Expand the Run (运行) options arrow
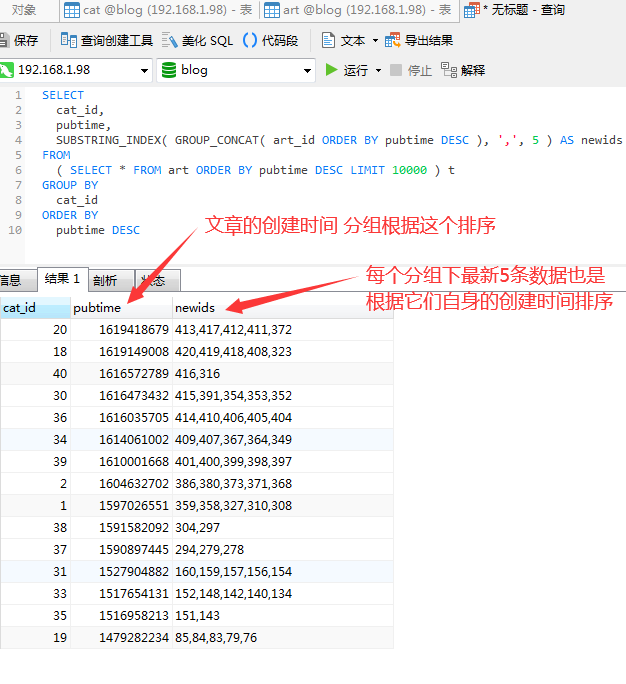Screen dimensions: 626x684 click(378, 70)
